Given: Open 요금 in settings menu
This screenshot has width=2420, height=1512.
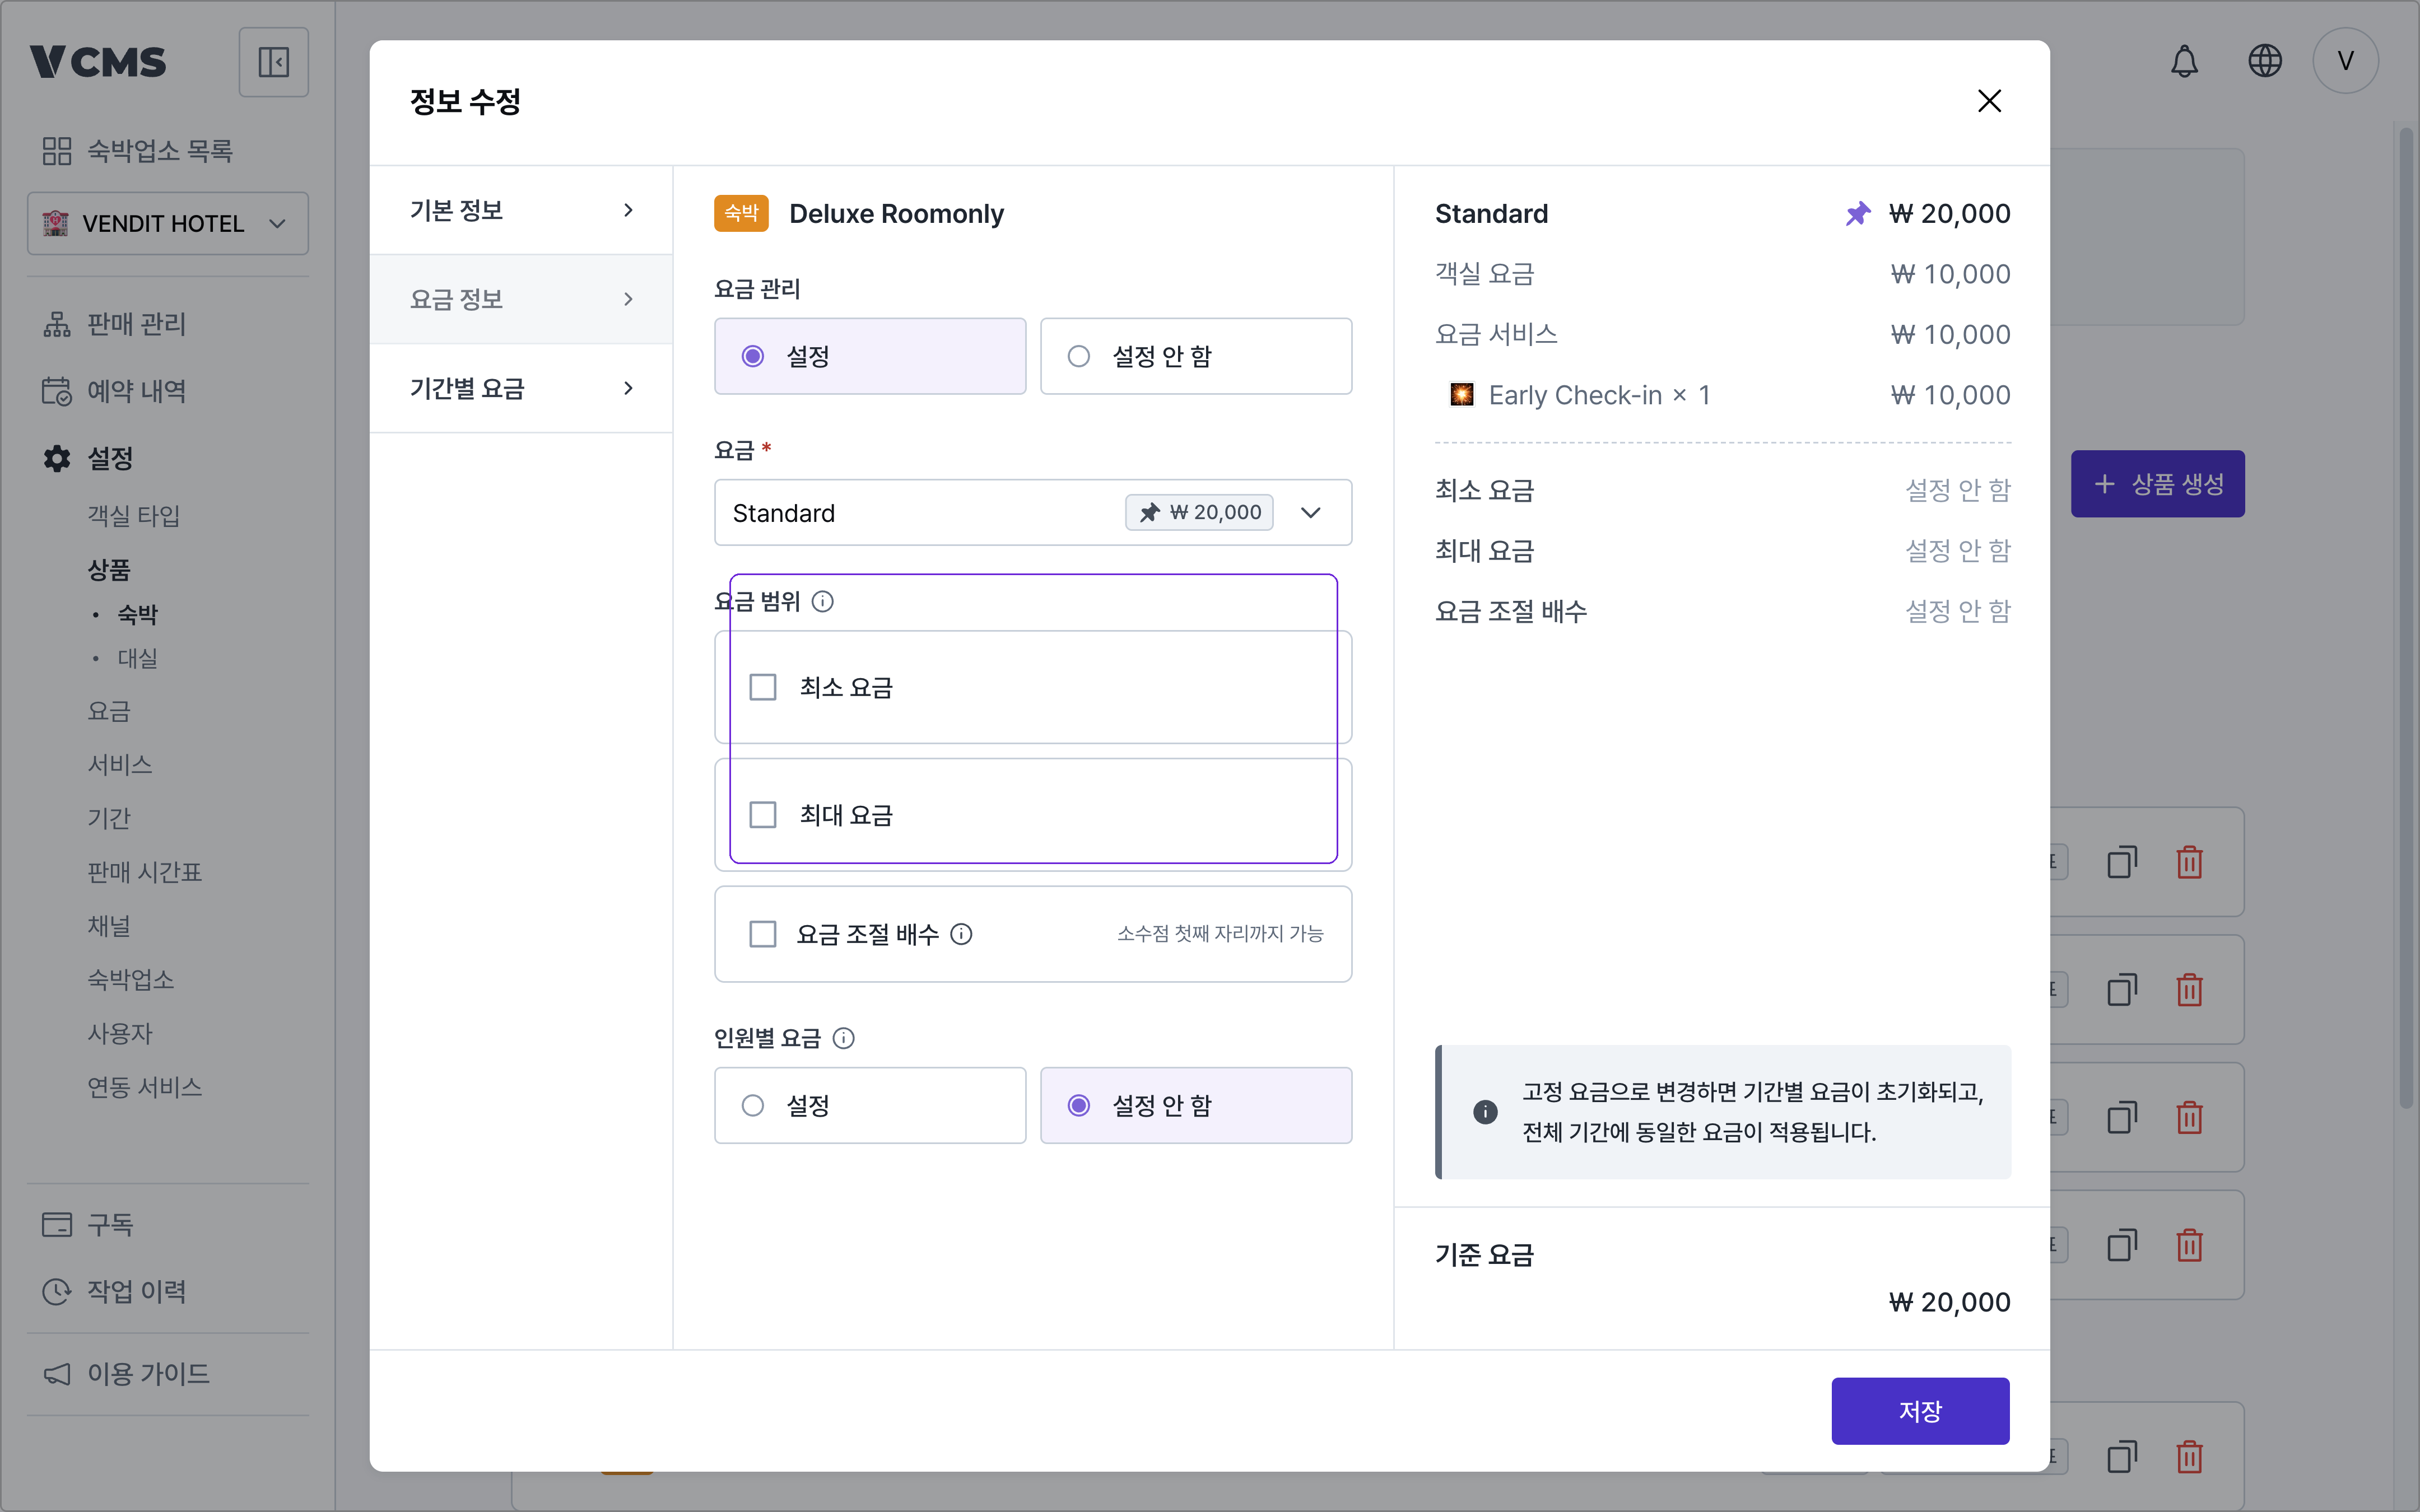Looking at the screenshot, I should [109, 711].
